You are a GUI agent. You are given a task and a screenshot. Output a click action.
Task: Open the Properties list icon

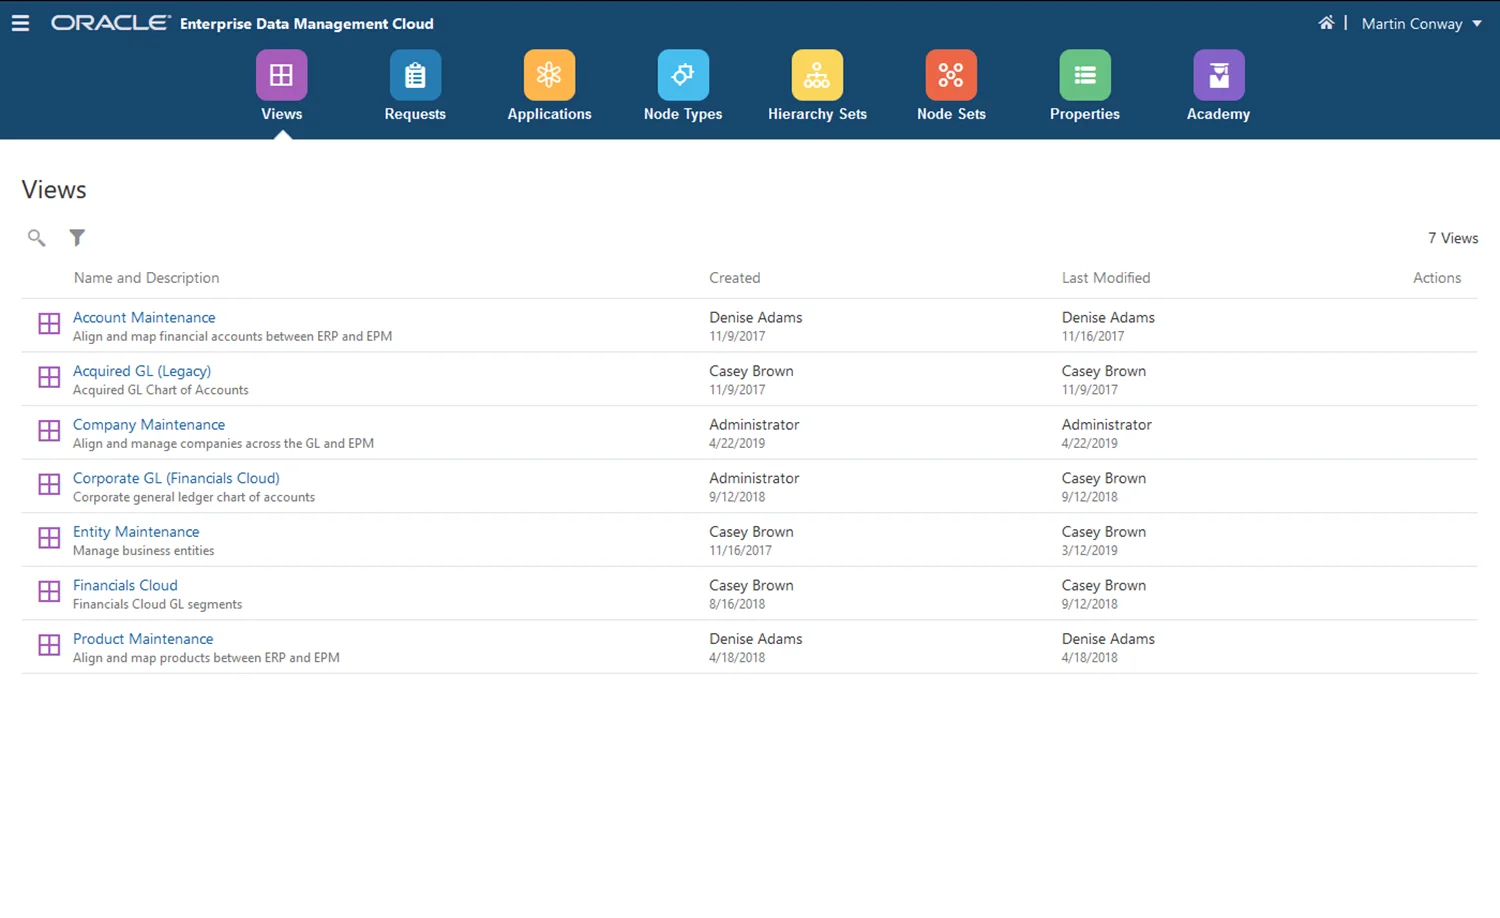(1085, 75)
